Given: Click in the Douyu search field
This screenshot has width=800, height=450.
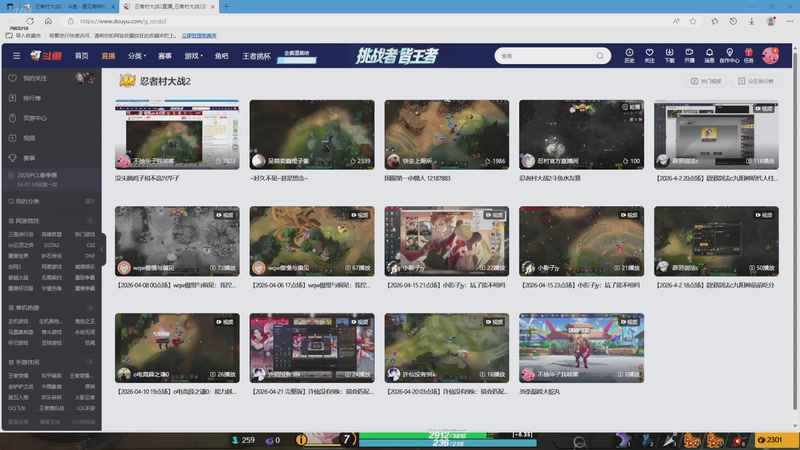Looking at the screenshot, I should tap(546, 56).
